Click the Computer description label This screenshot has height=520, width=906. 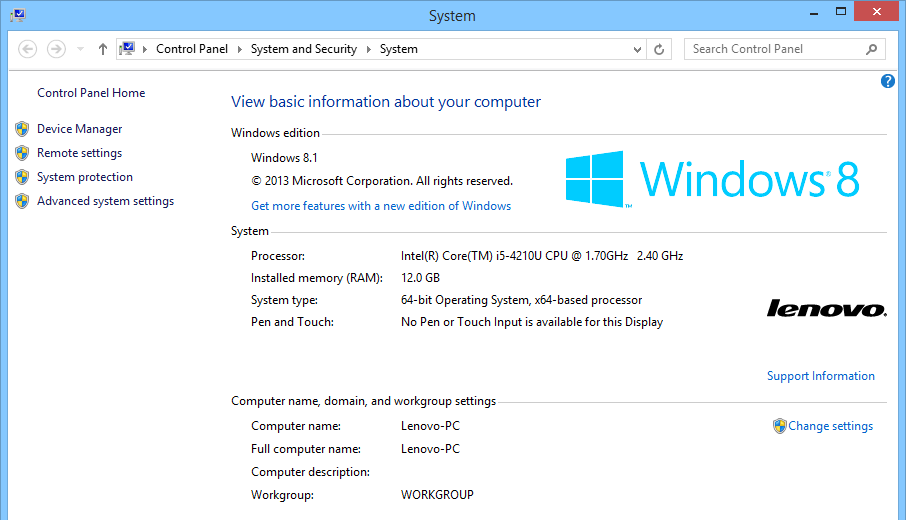tap(310, 472)
